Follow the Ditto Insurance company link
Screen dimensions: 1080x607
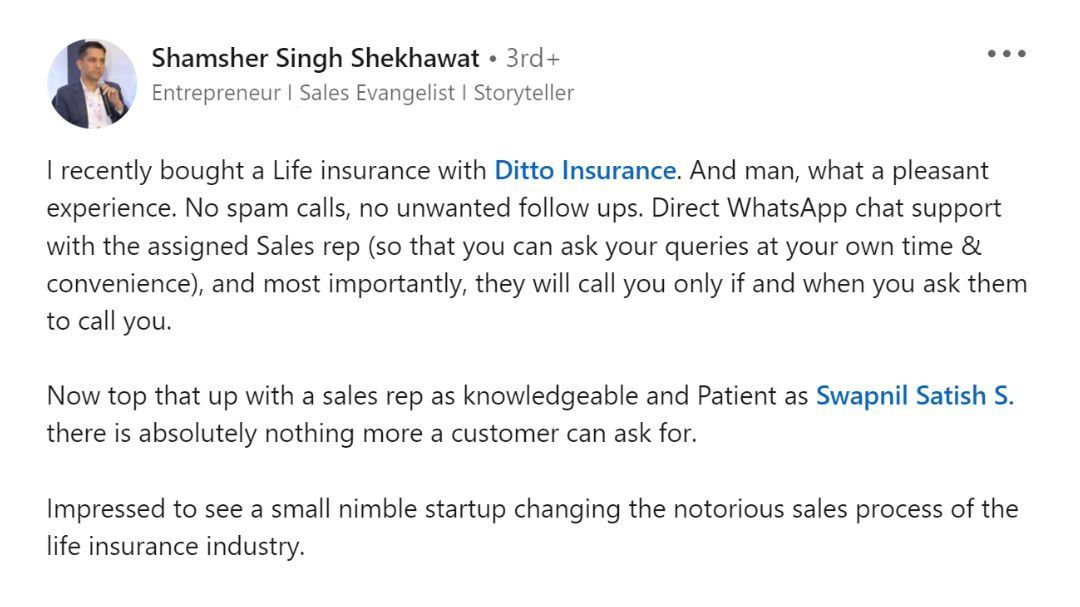pos(585,170)
